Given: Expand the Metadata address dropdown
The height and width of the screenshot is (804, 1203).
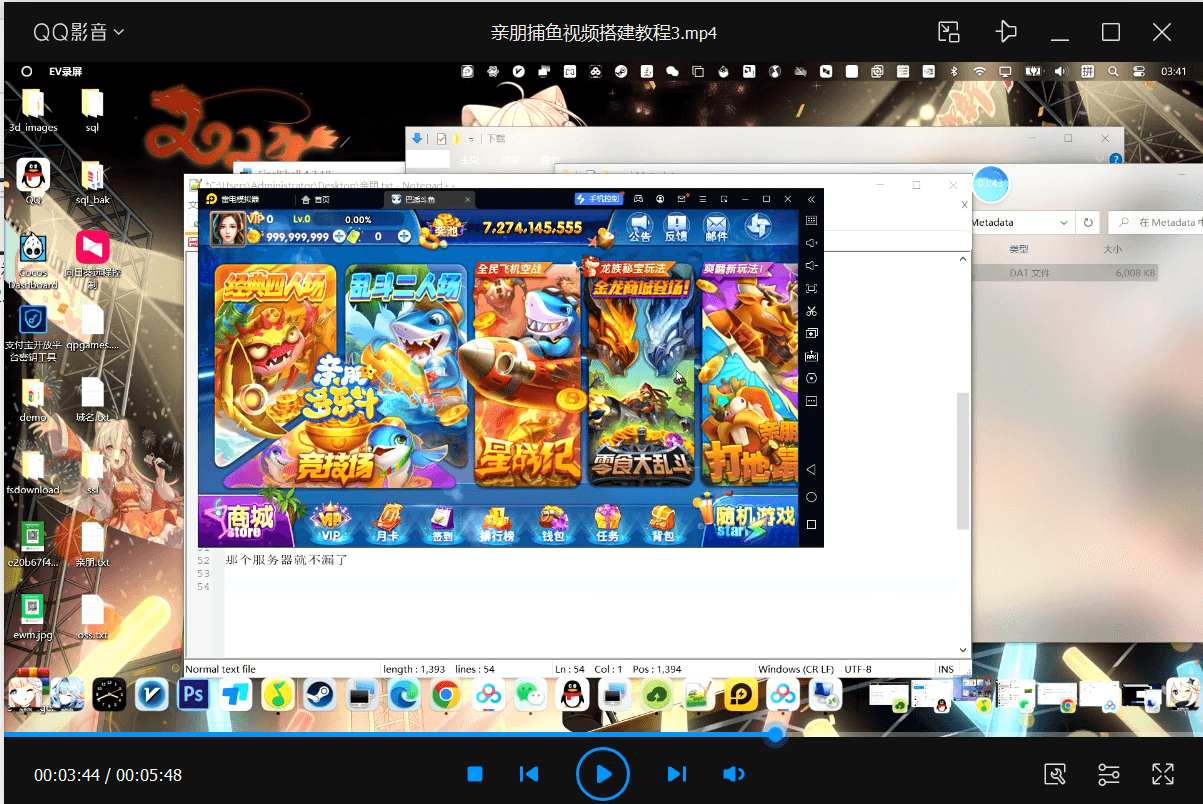Looking at the screenshot, I should pyautogui.click(x=1062, y=222).
